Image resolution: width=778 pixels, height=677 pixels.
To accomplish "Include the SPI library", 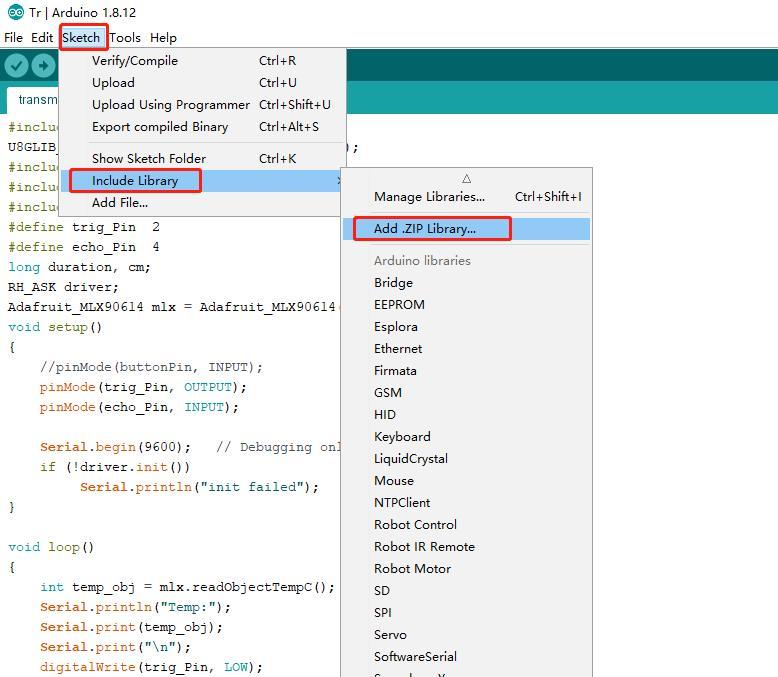I will [x=466, y=612].
